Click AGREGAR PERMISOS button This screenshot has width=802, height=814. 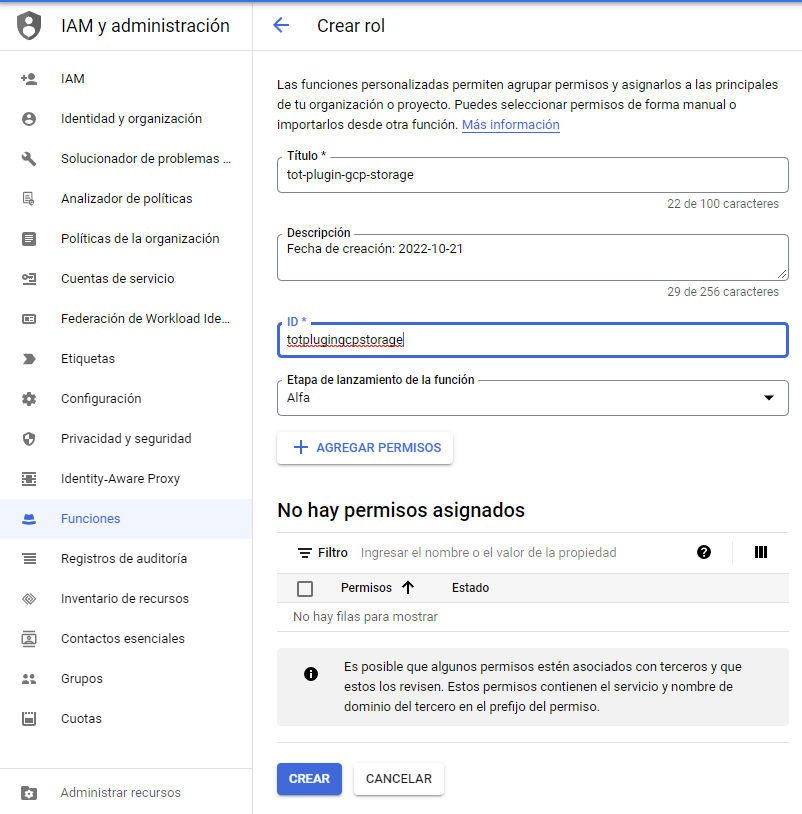click(x=365, y=448)
